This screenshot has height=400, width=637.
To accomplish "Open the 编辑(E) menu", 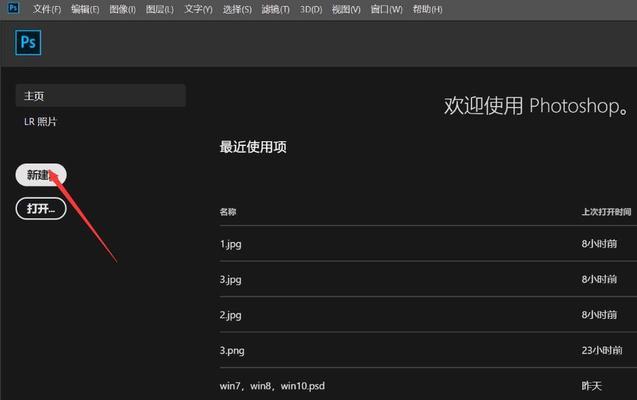I will point(85,9).
